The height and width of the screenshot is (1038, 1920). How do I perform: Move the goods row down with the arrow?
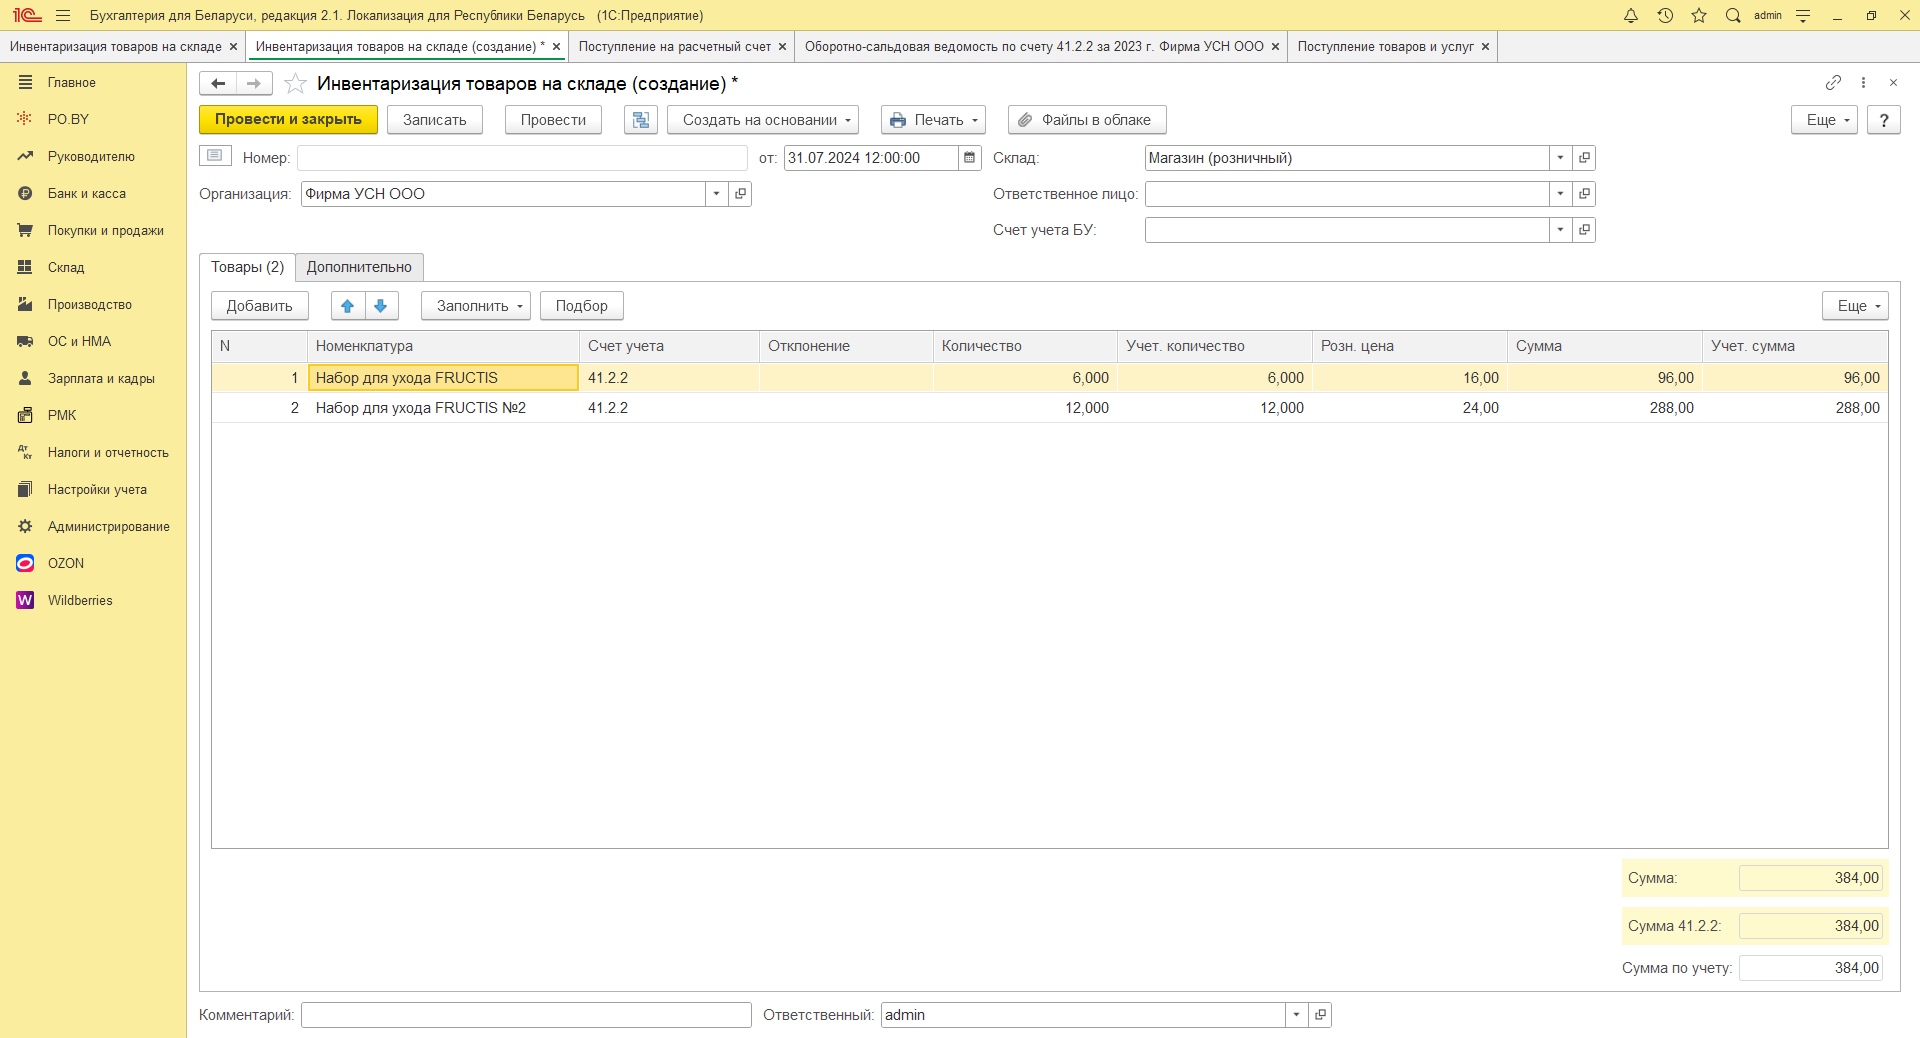pyautogui.click(x=381, y=306)
